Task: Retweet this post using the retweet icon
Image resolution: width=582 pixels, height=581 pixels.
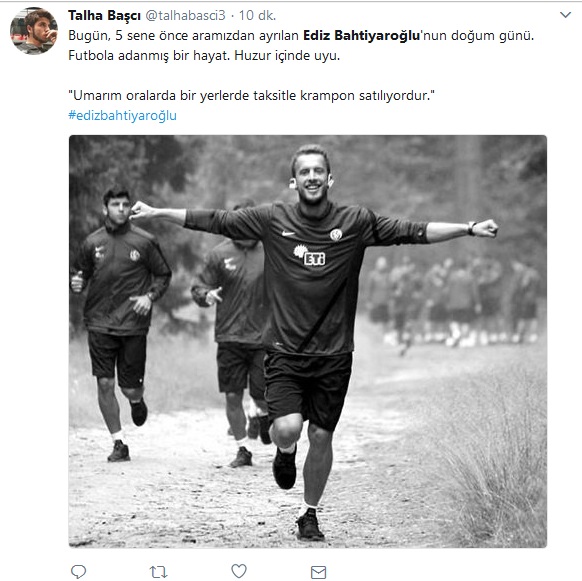Action: click(158, 572)
